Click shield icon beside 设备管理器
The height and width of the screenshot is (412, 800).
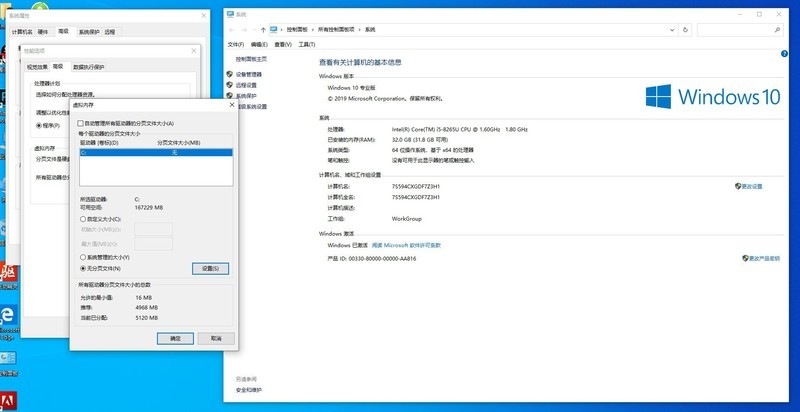230,74
